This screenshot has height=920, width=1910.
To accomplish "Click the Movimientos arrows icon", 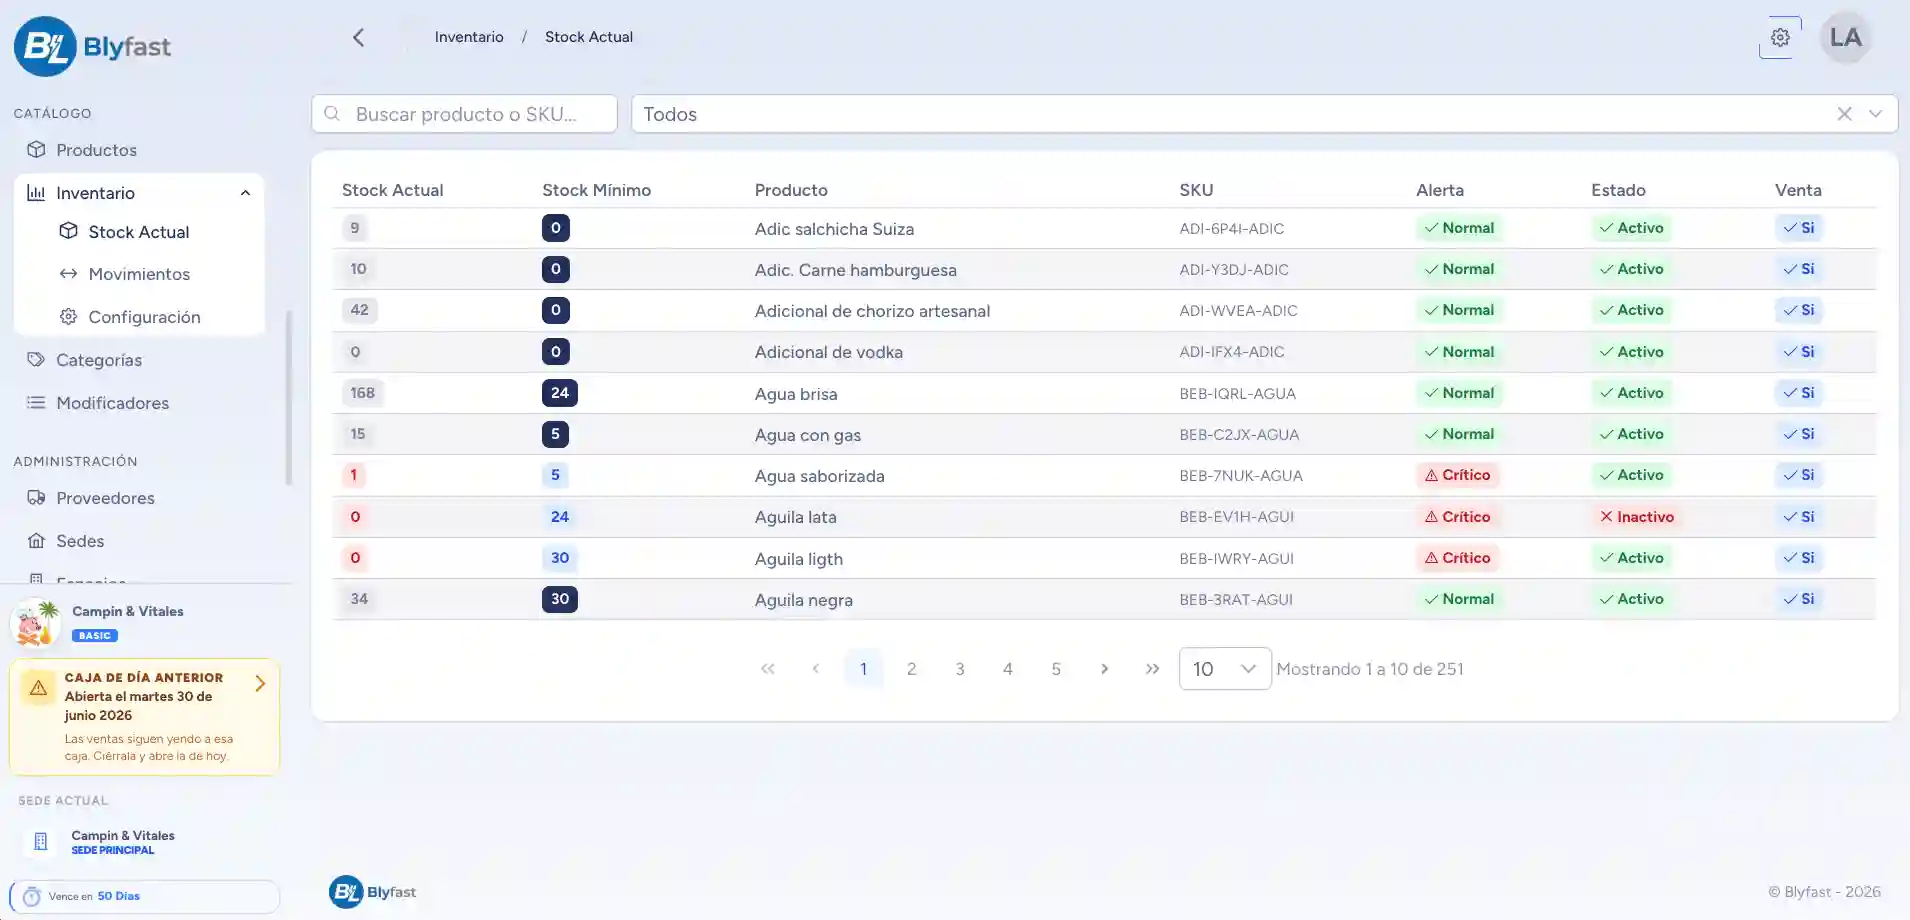I will point(68,274).
